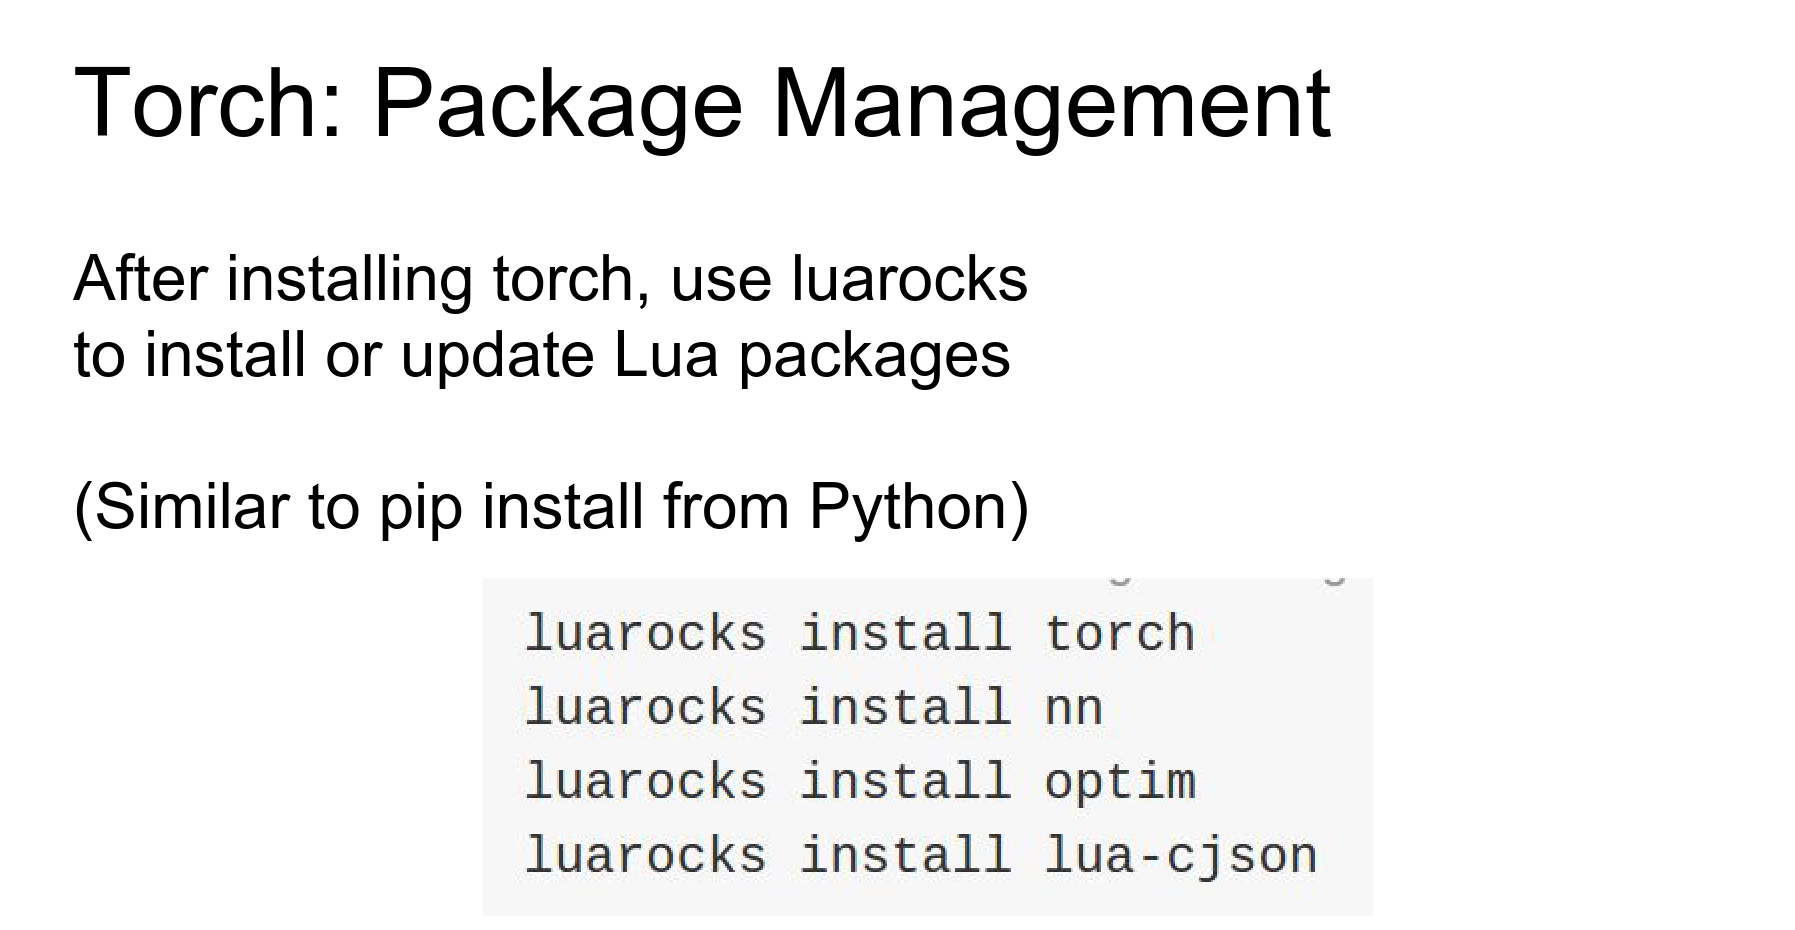This screenshot has width=1795, height=930.
Task: Click "optim" in the third code line
Action: pos(1119,782)
